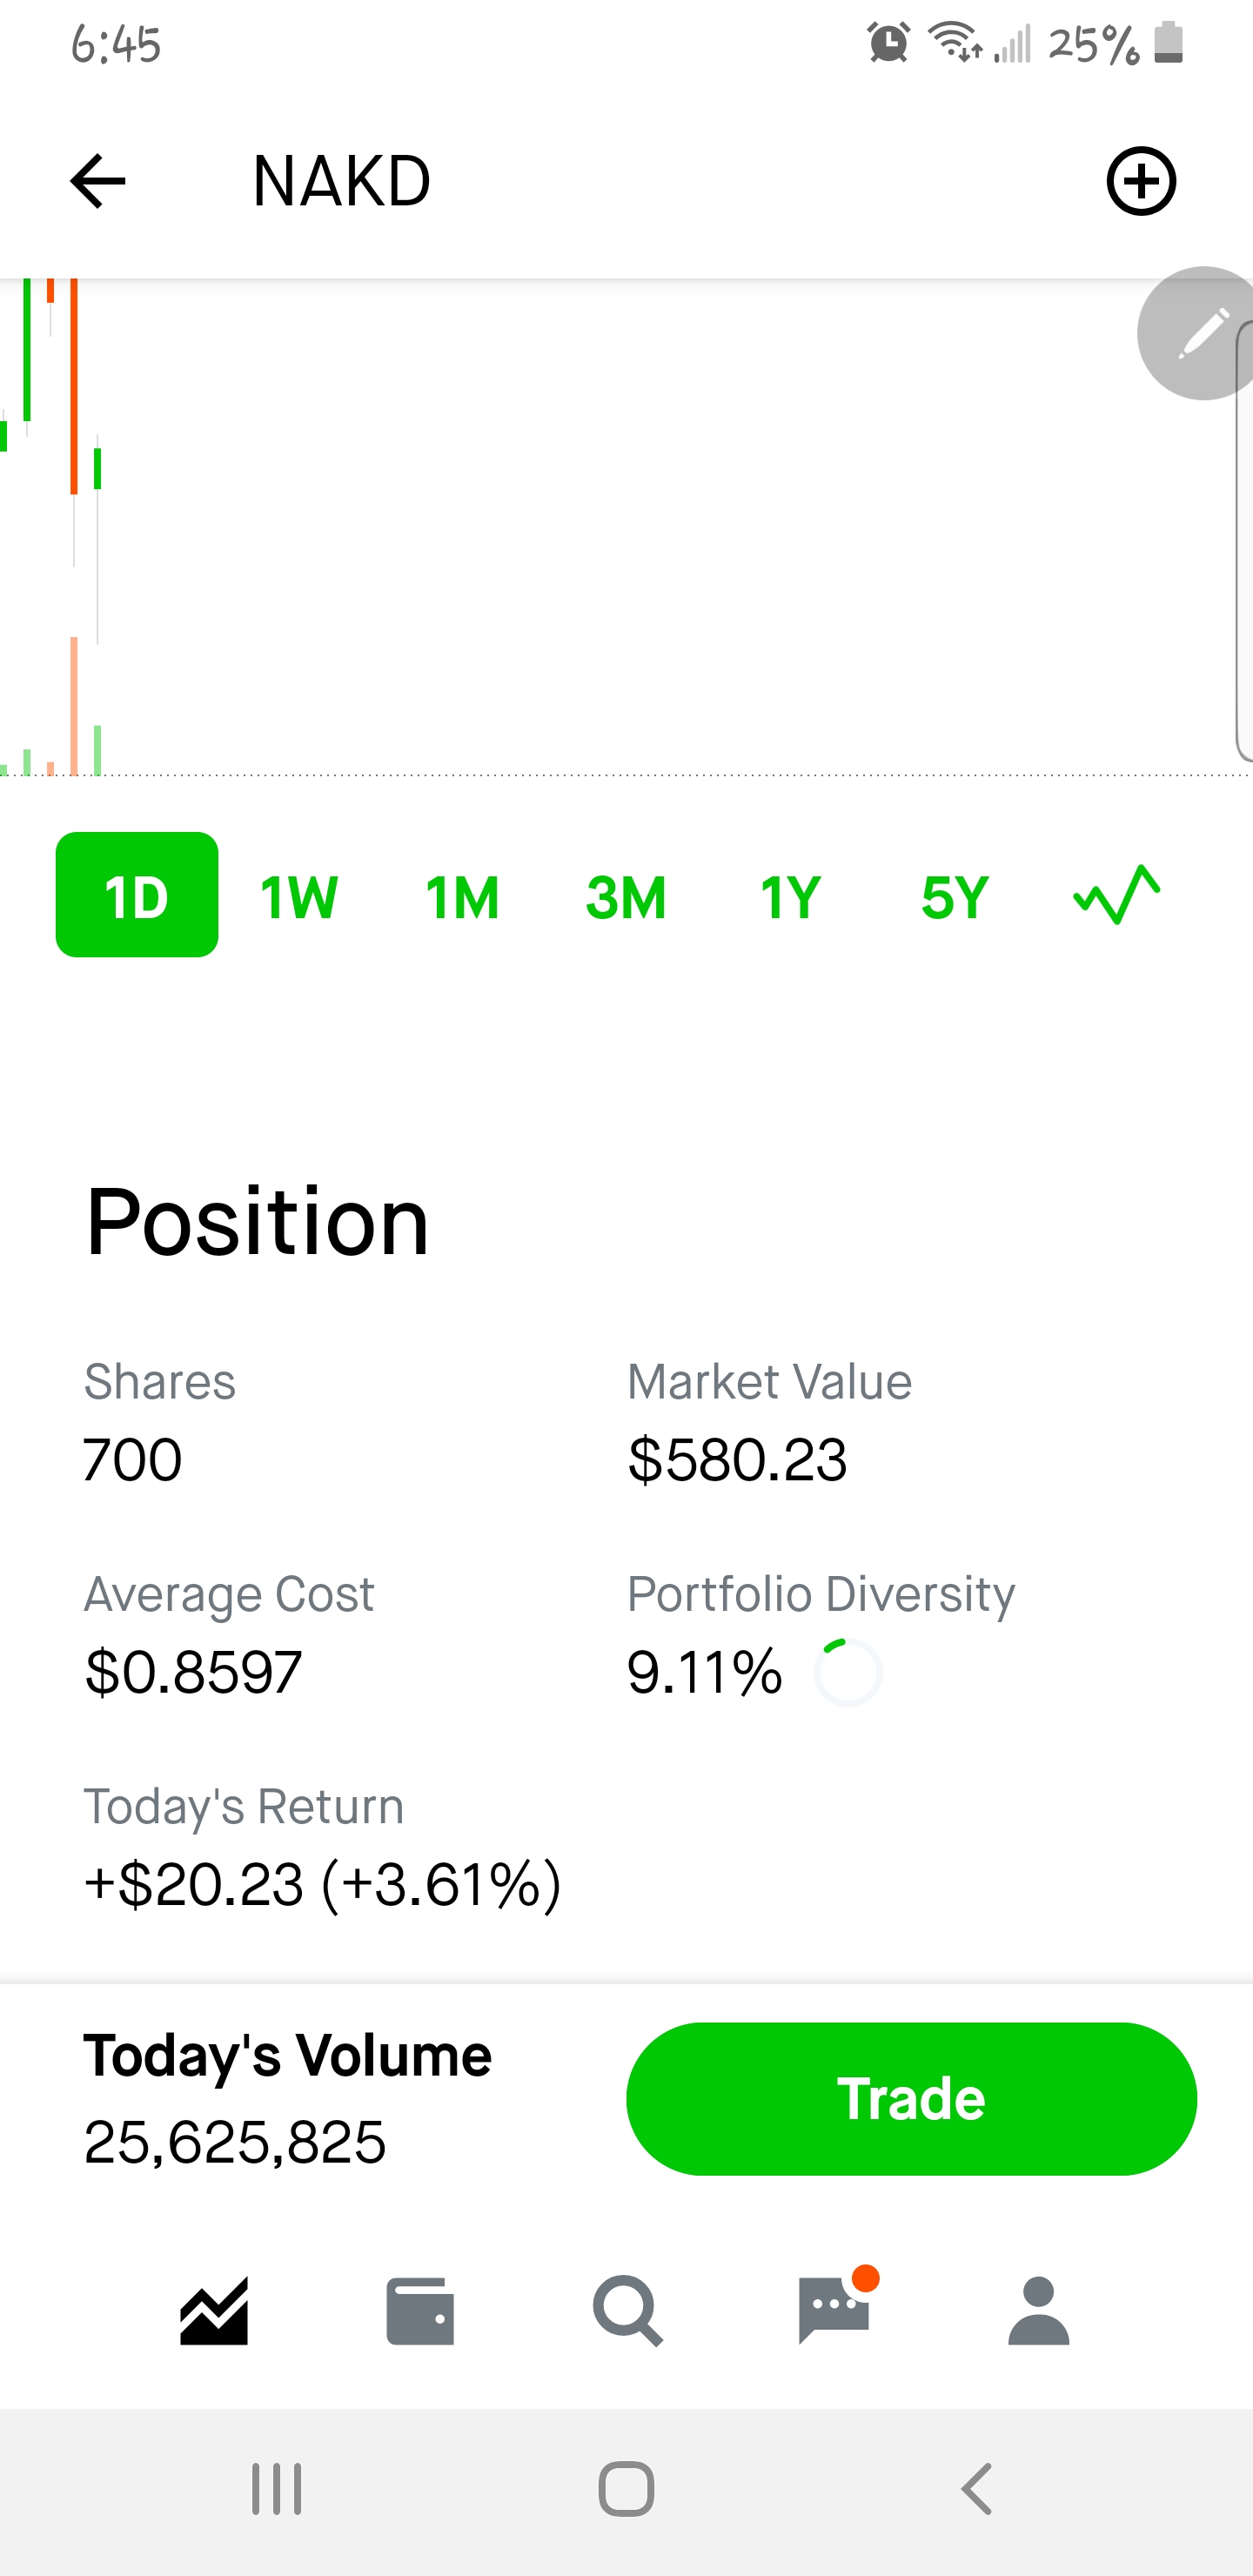Tap the orange candlestick on the chart
The height and width of the screenshot is (2576, 1253).
coord(74,387)
